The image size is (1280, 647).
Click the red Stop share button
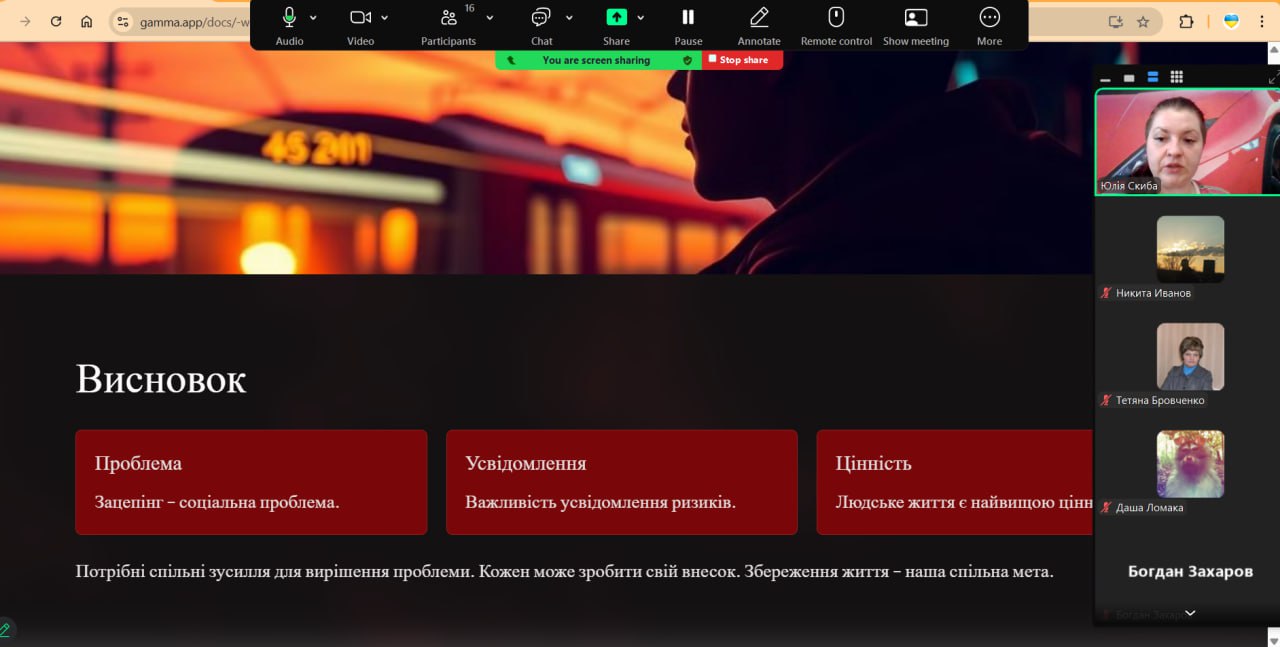point(742,60)
